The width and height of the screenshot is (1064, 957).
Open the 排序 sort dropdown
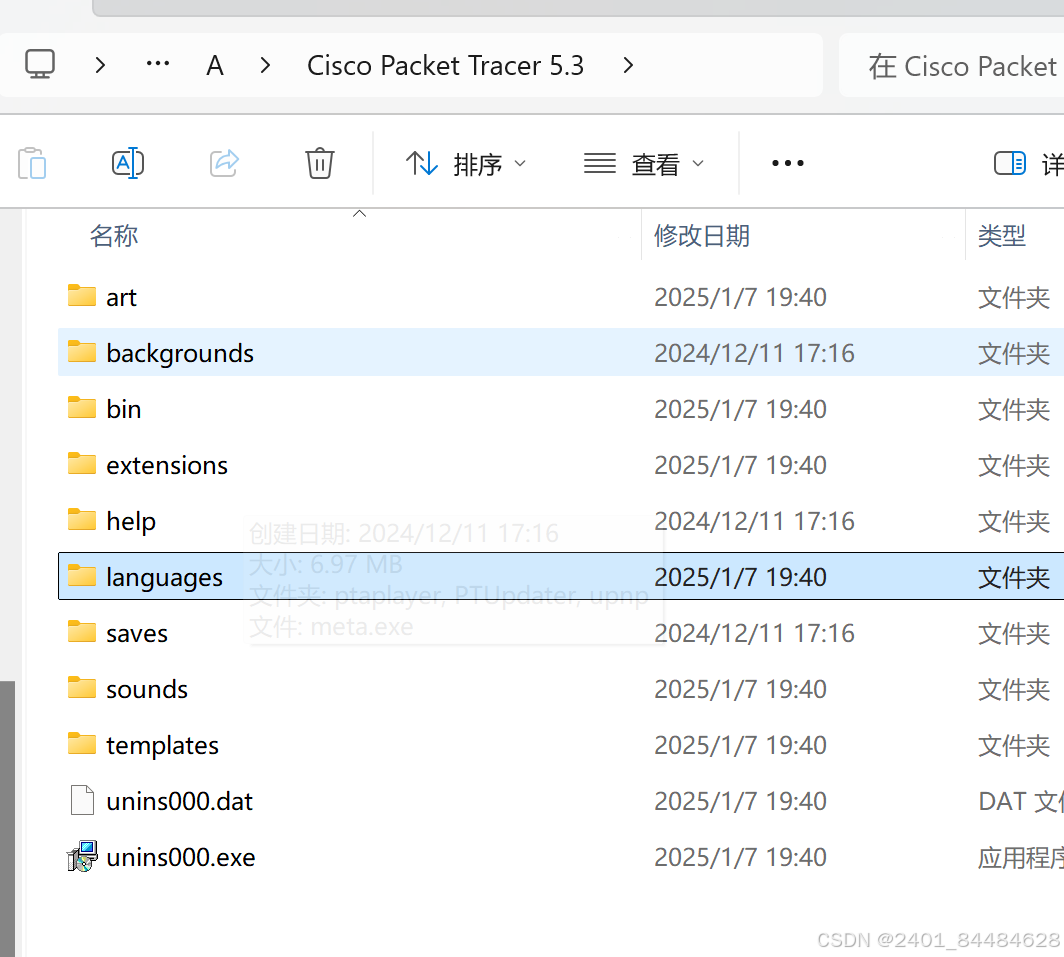pos(466,164)
